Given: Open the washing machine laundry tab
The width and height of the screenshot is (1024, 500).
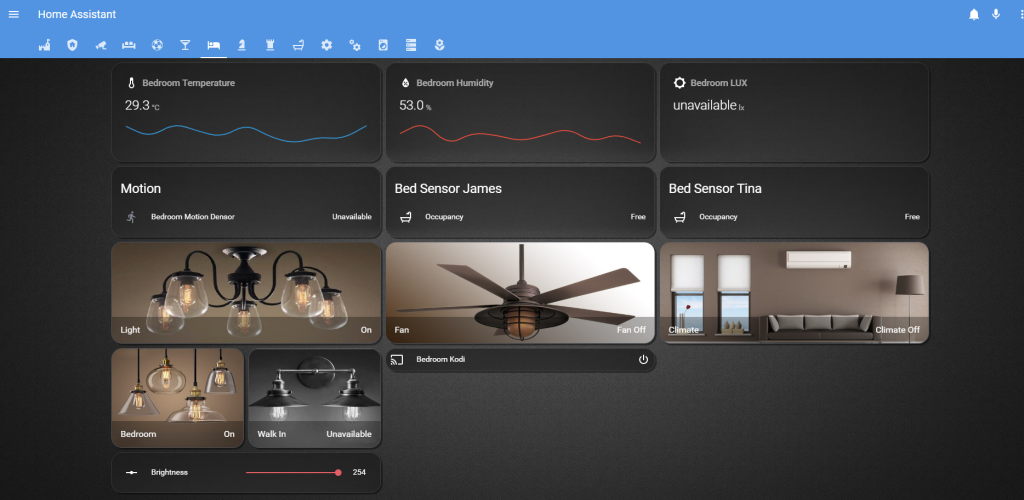Looking at the screenshot, I should (x=383, y=45).
